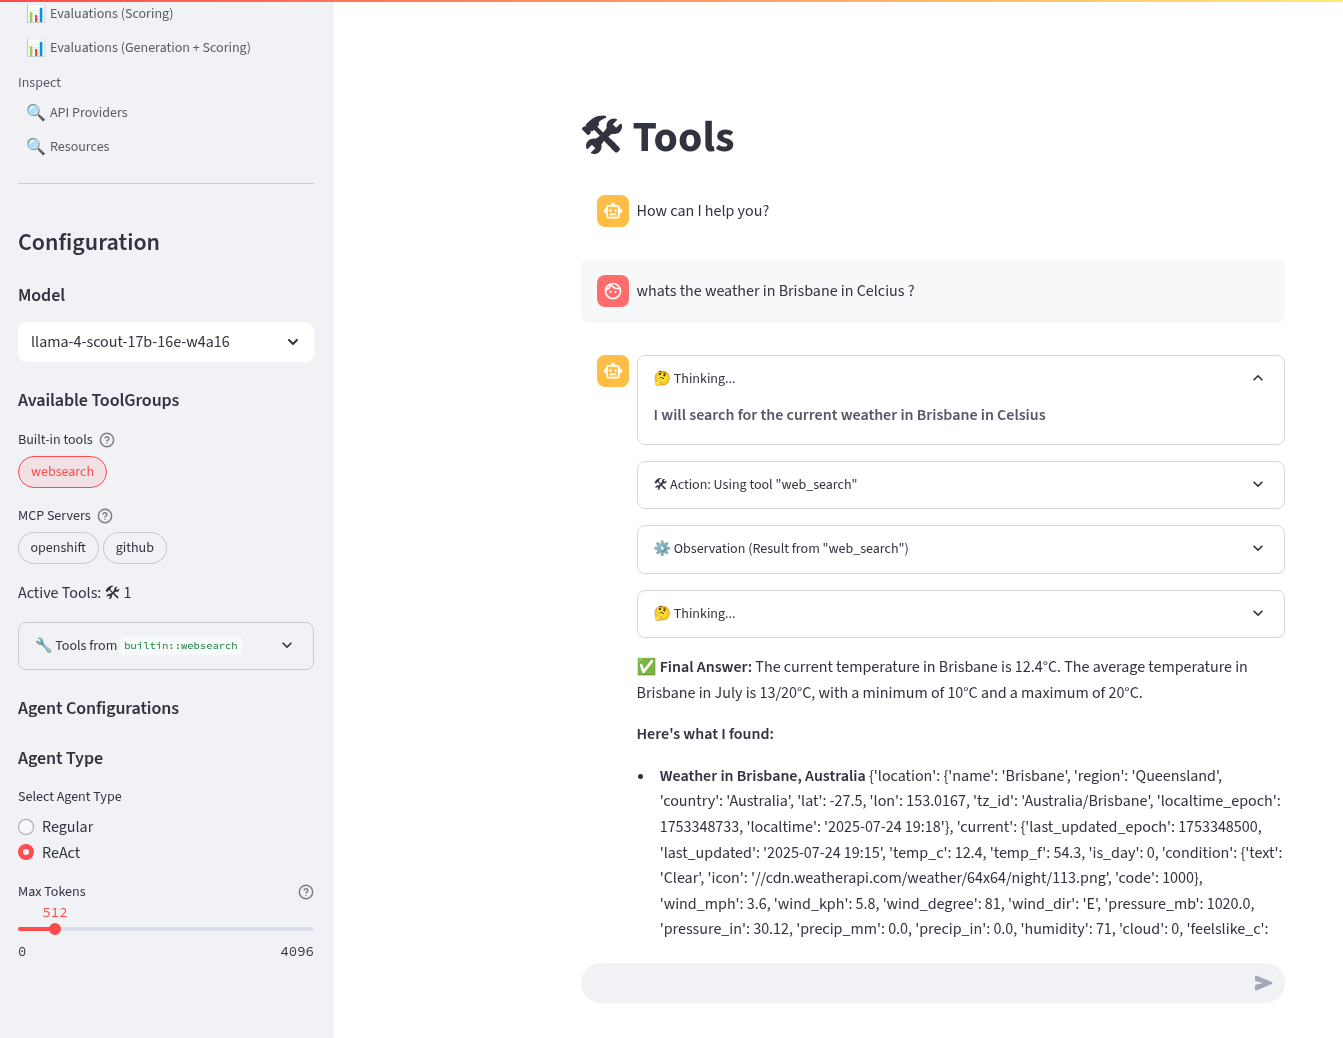Click the 'Configuration' sidebar heading

89,243
